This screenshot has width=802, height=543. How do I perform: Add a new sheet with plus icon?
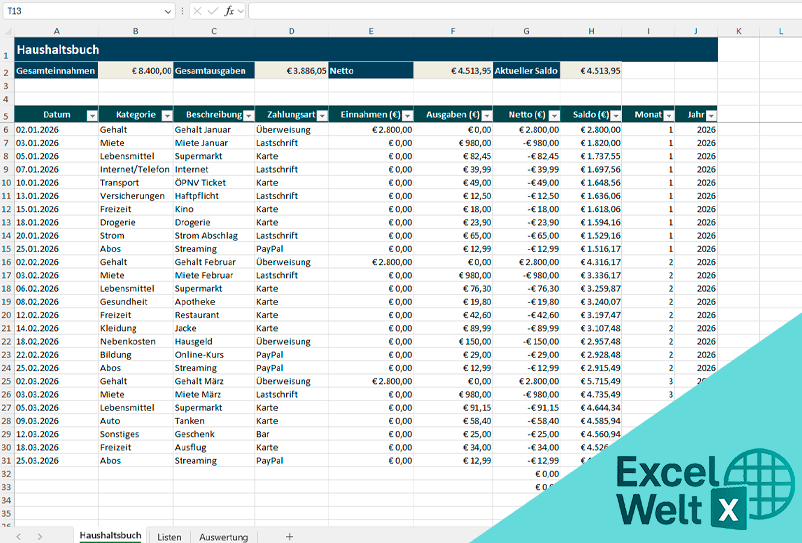[290, 537]
